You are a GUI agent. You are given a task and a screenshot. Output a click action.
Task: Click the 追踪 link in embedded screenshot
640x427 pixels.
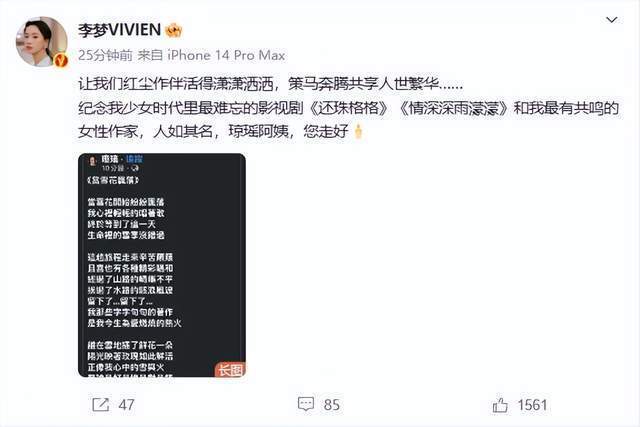pyautogui.click(x=134, y=159)
